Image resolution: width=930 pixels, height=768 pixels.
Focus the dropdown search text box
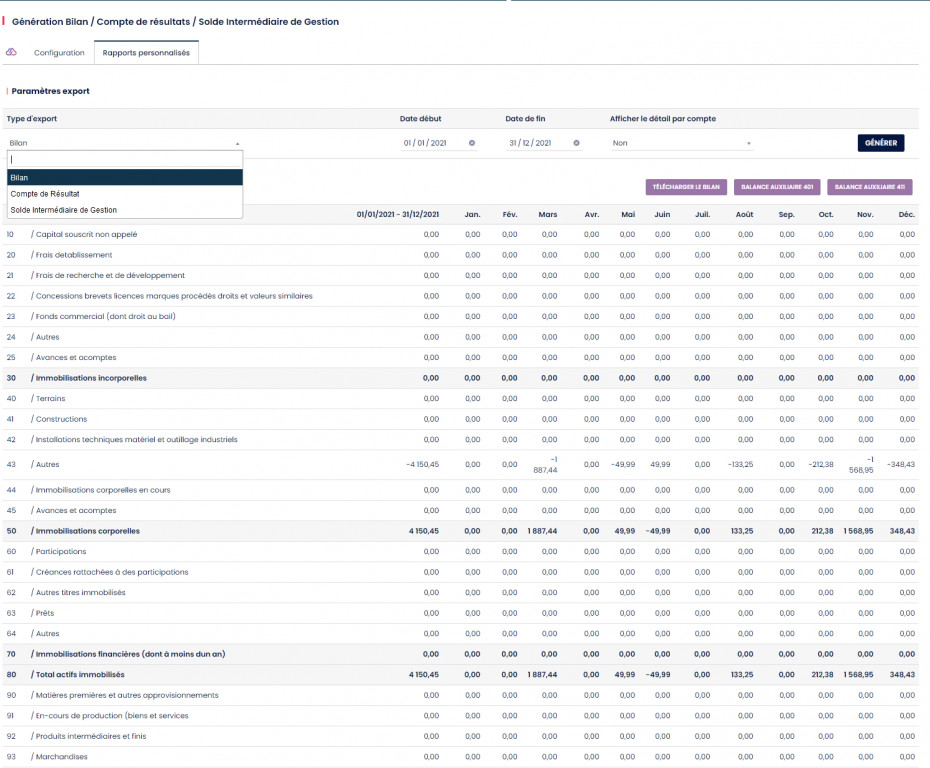[x=124, y=160]
